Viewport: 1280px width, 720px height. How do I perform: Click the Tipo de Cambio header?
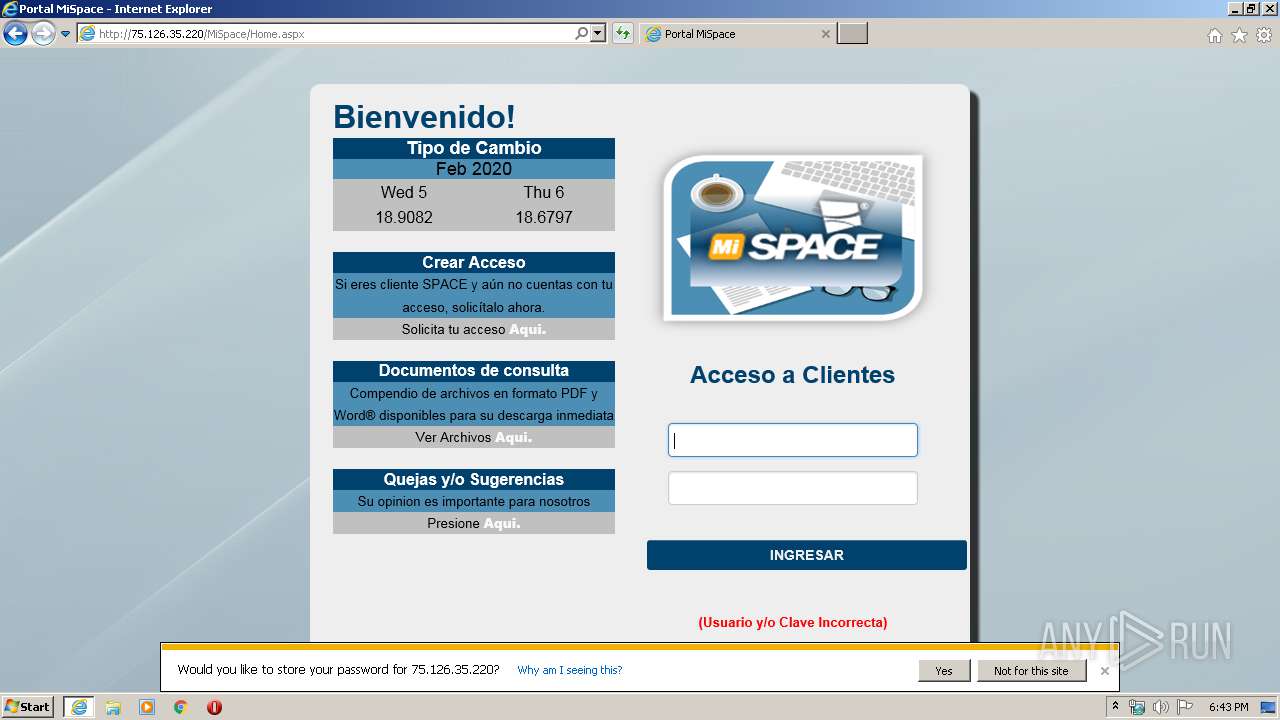[474, 148]
